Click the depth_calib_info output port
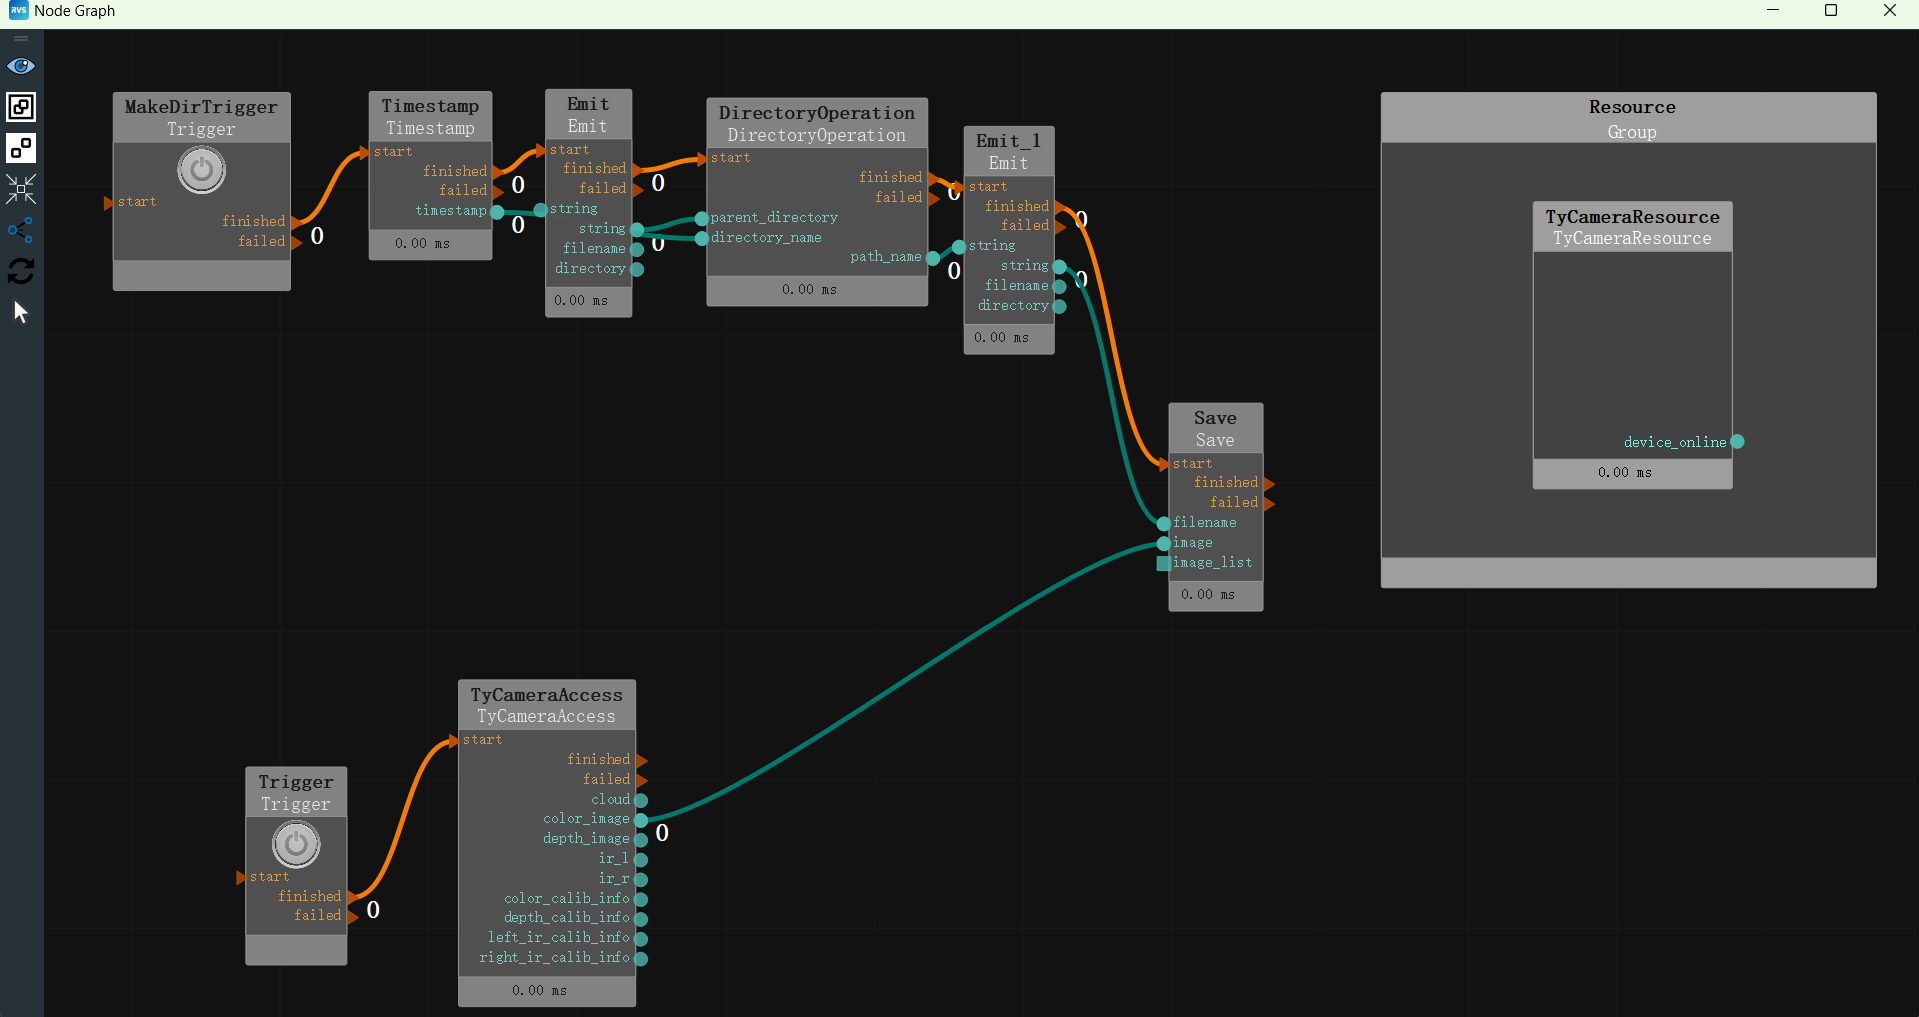Image resolution: width=1919 pixels, height=1017 pixels. 641,919
